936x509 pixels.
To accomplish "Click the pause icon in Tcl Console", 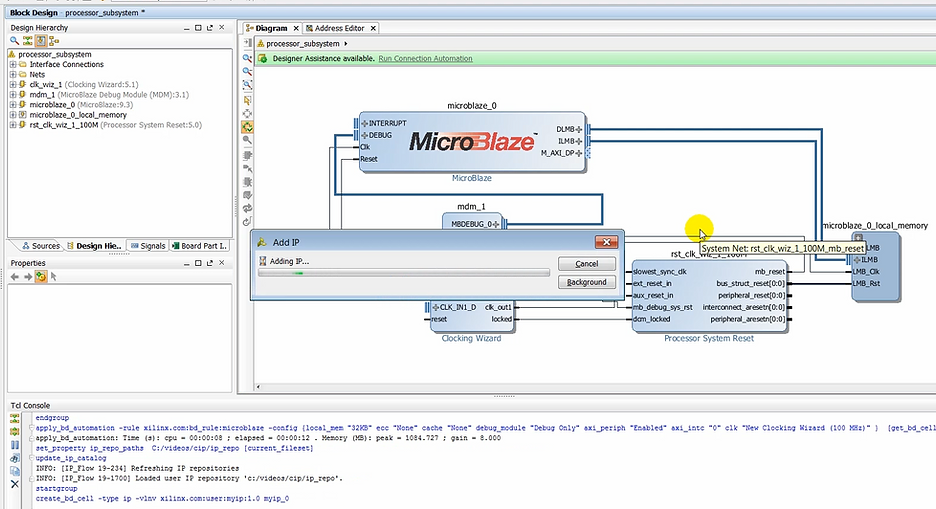I will pos(14,445).
